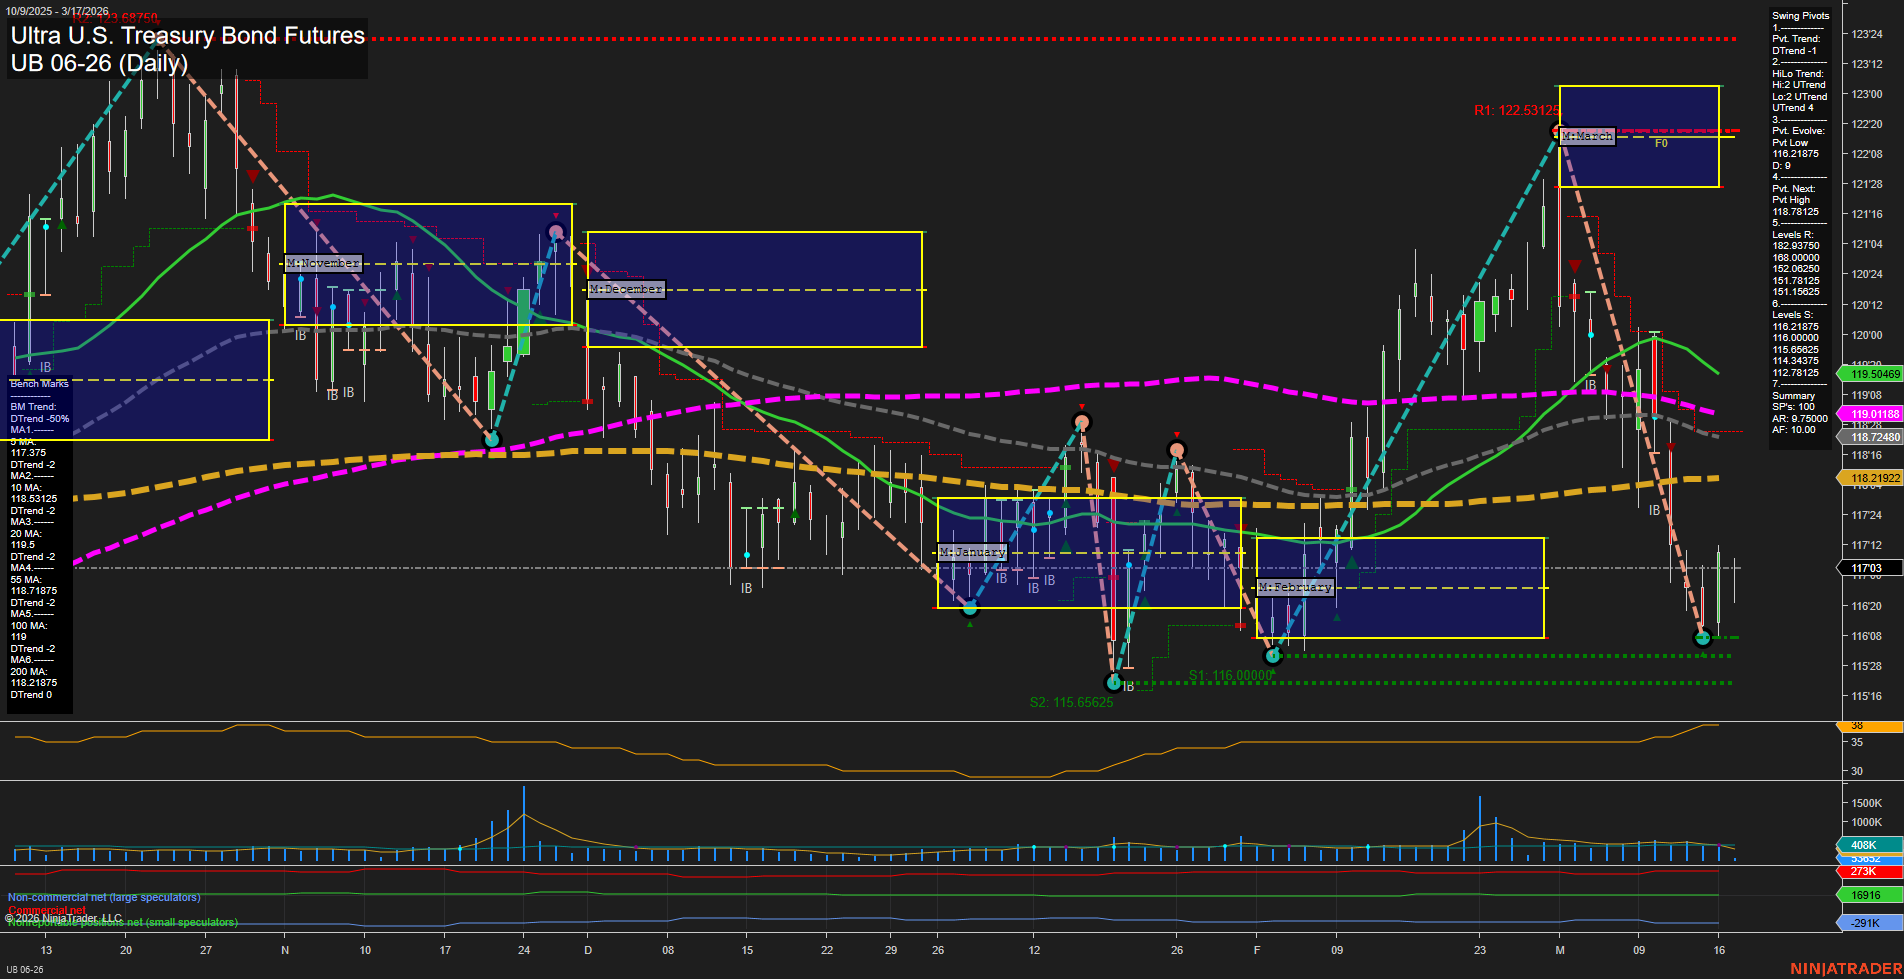Open the UB 06-26 chart tab

(x=25, y=969)
